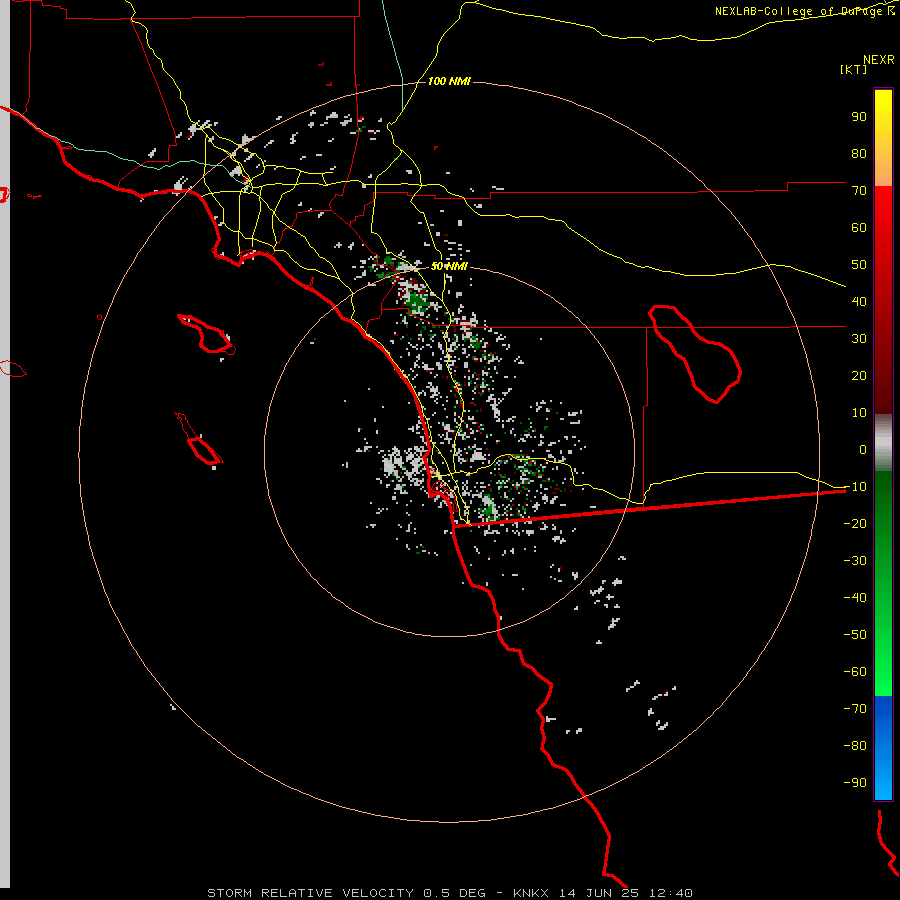Click the -70 value on the velocity scale
This screenshot has height=900, width=900.
(855, 709)
